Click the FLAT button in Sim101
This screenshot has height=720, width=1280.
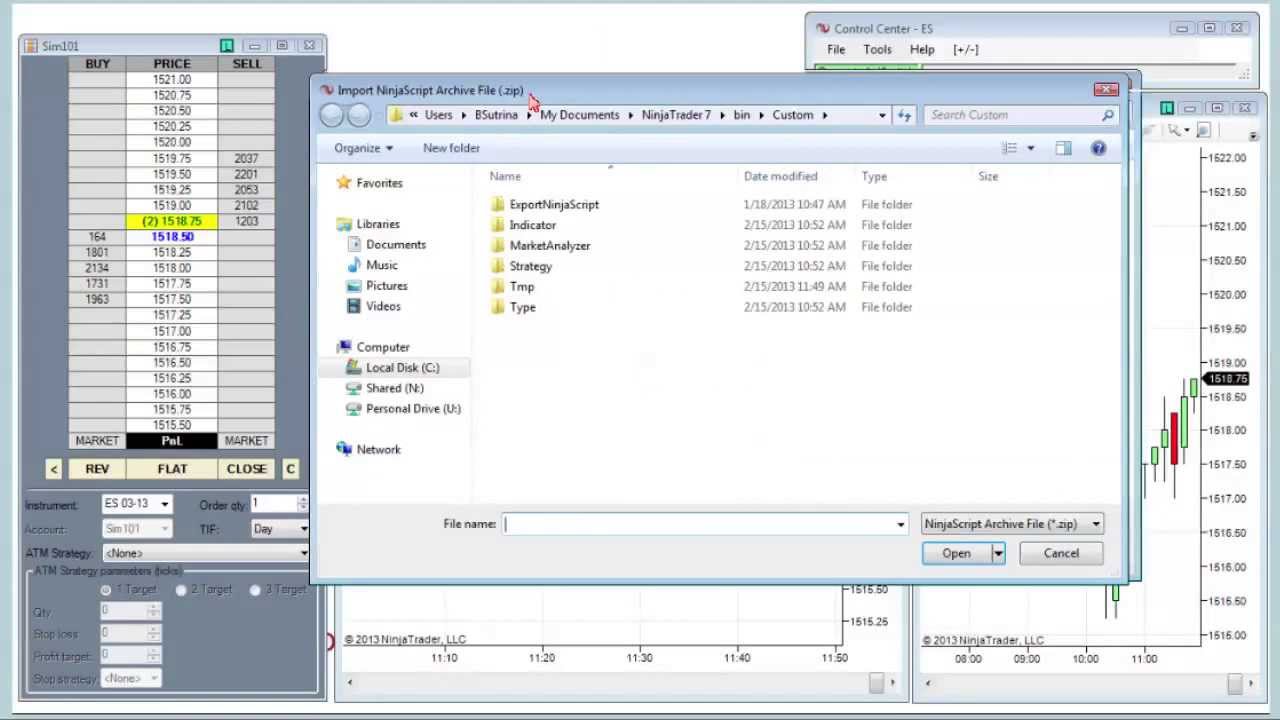172,468
